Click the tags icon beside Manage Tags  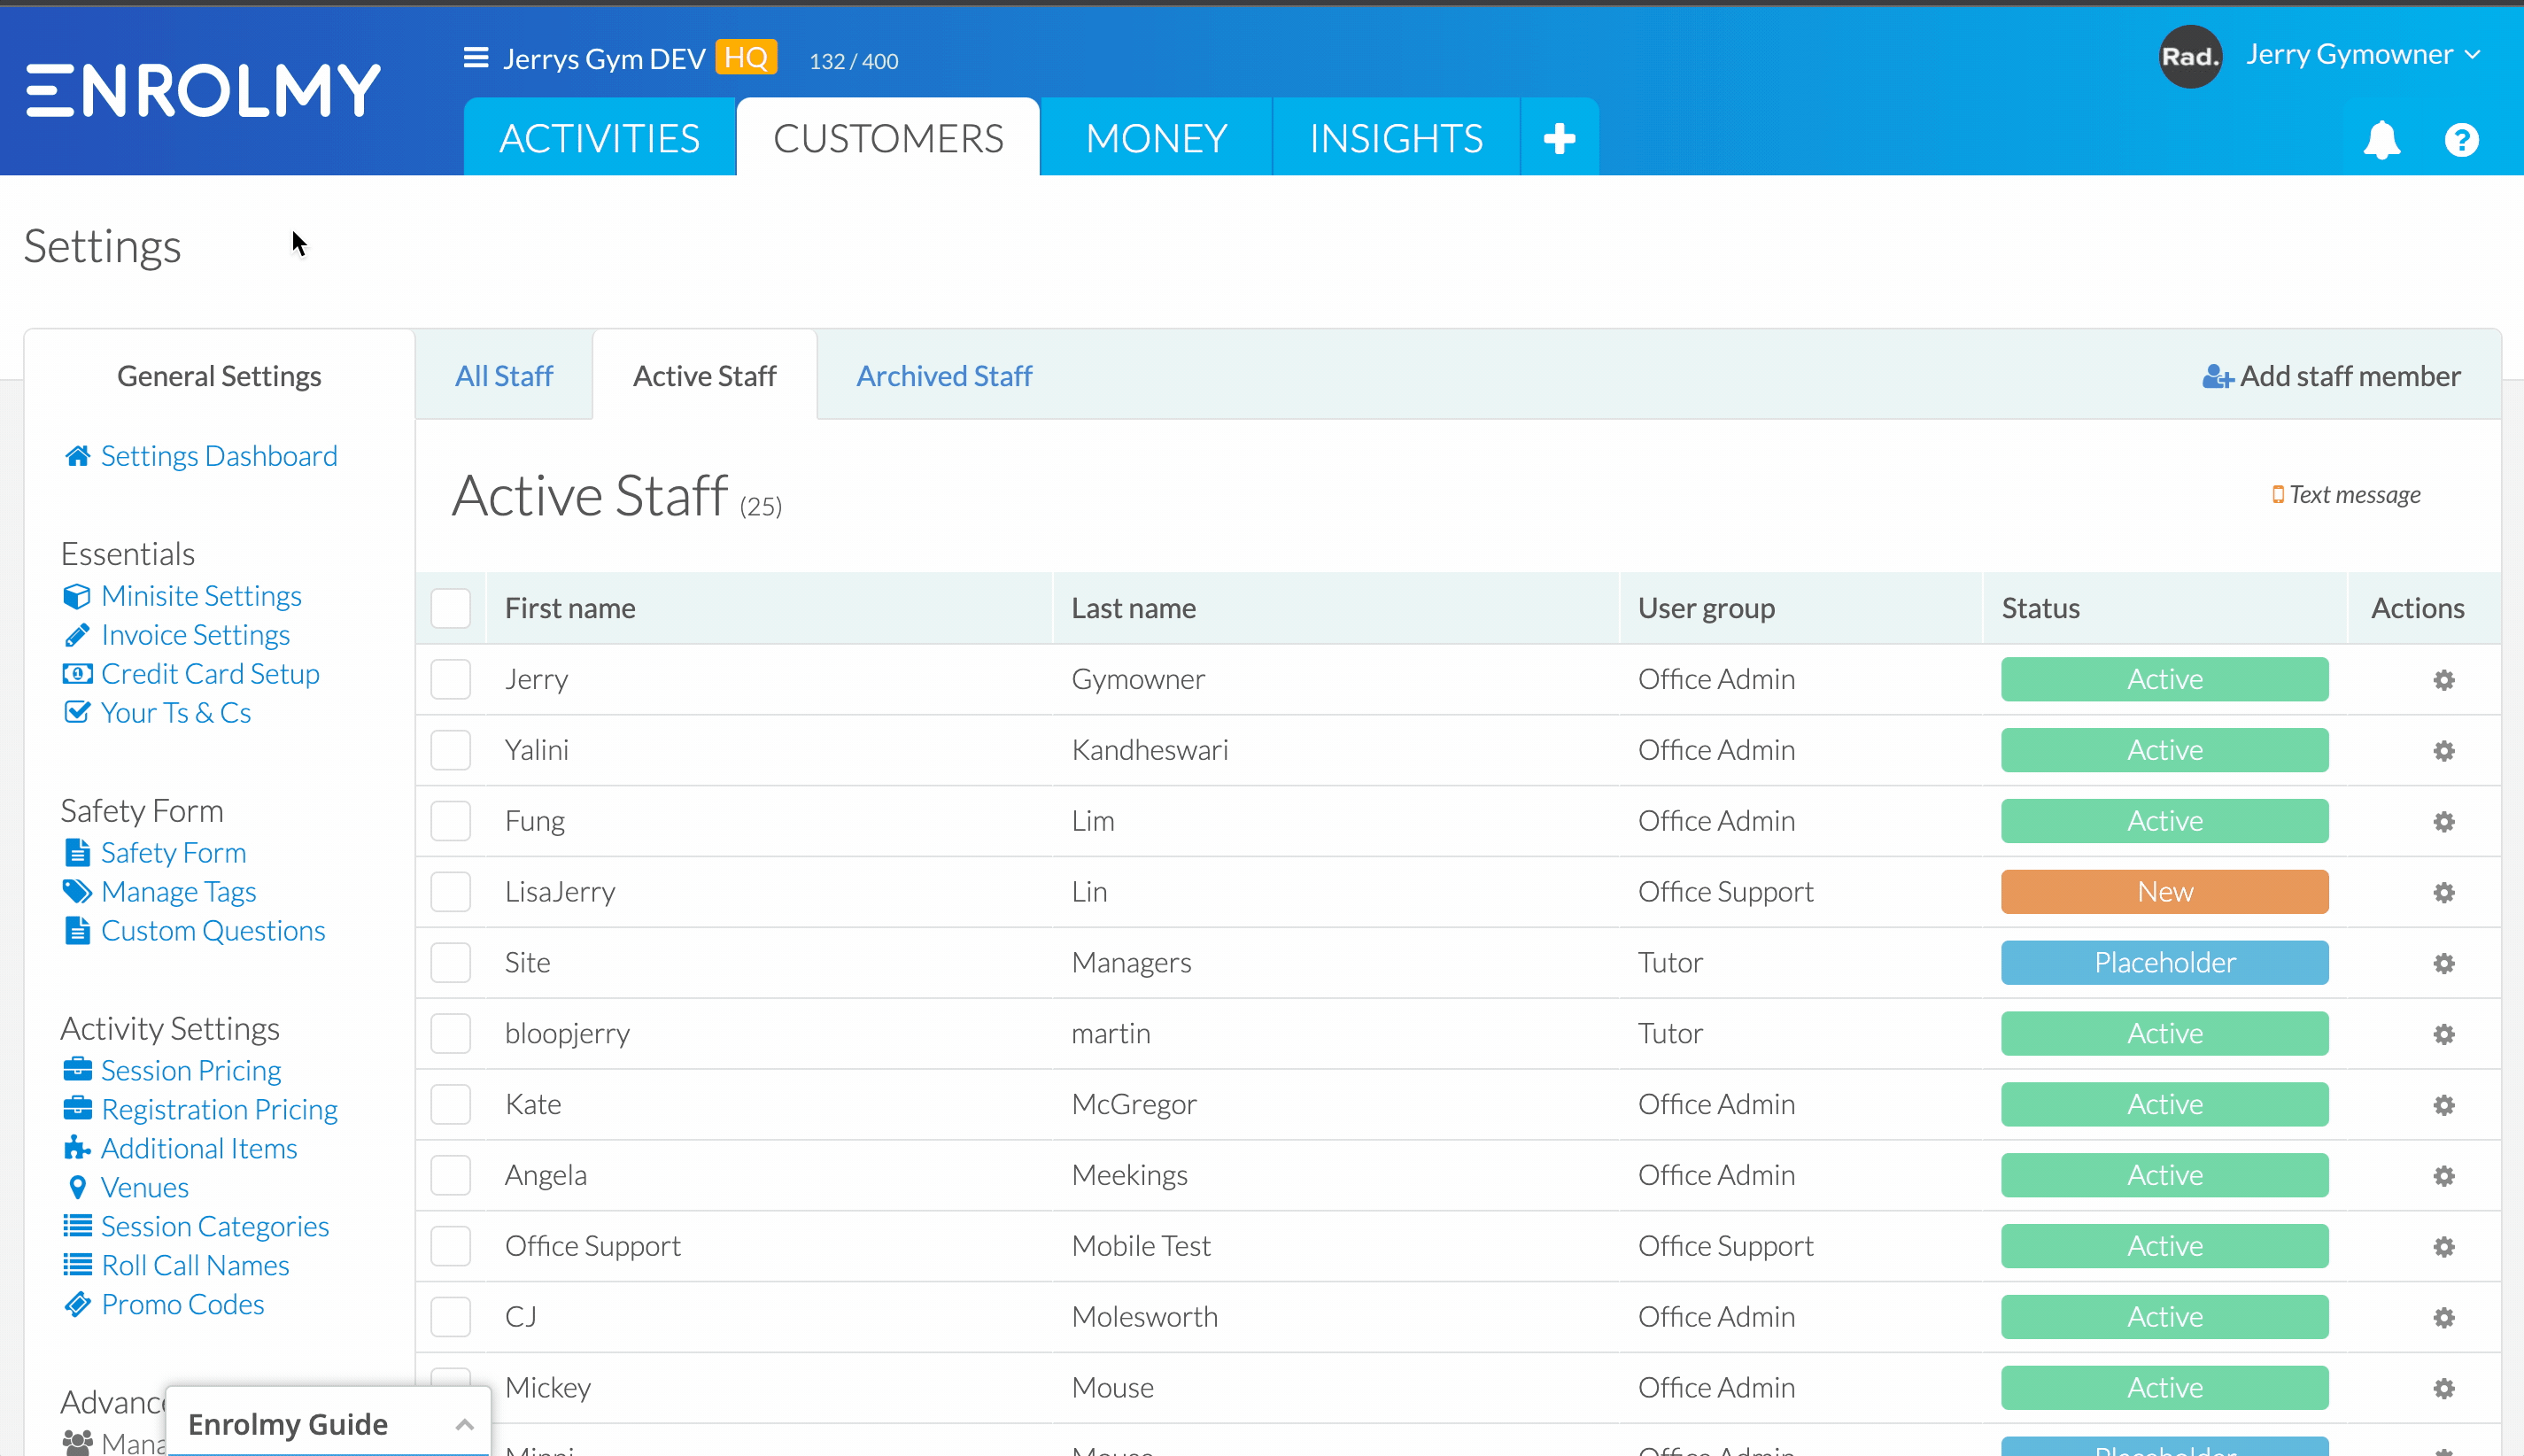tap(77, 891)
